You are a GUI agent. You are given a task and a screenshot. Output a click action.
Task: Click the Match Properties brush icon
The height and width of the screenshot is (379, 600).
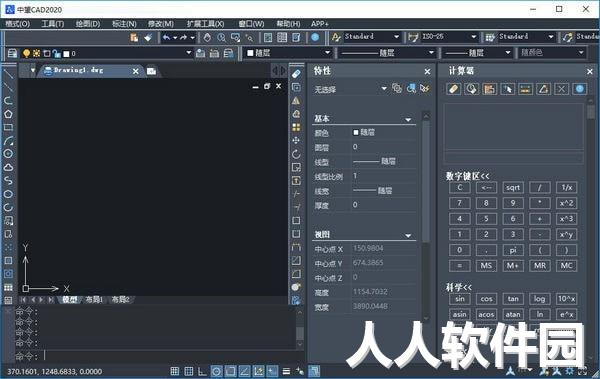(x=148, y=38)
